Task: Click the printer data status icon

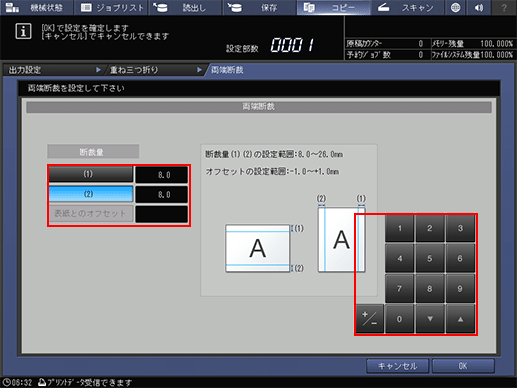Action: [x=42, y=382]
